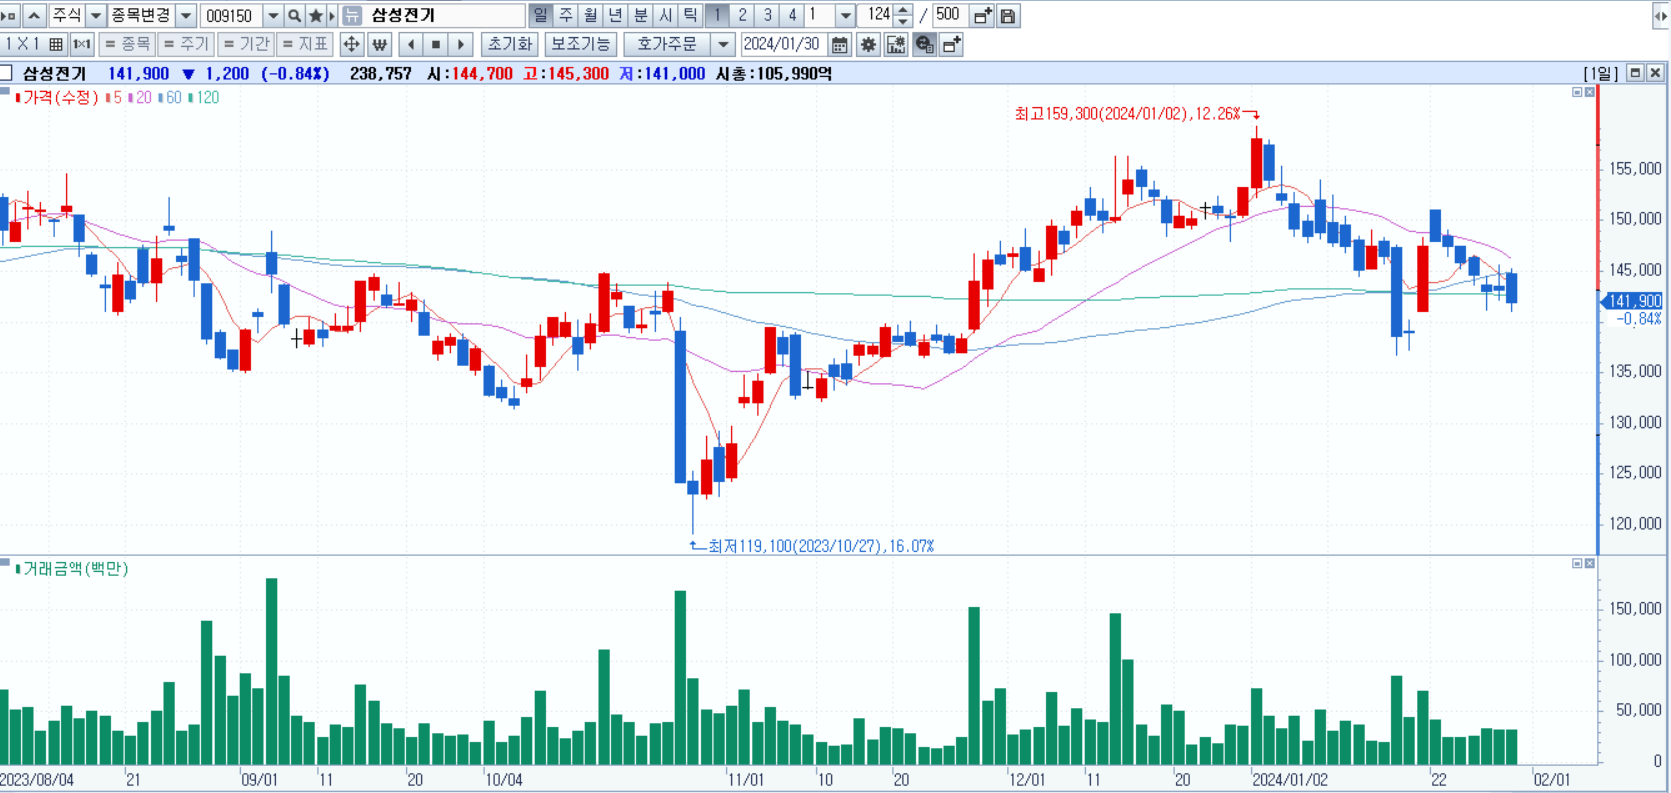Select preset period tab 2
Viewport: 1671px width, 793px height.
point(742,16)
